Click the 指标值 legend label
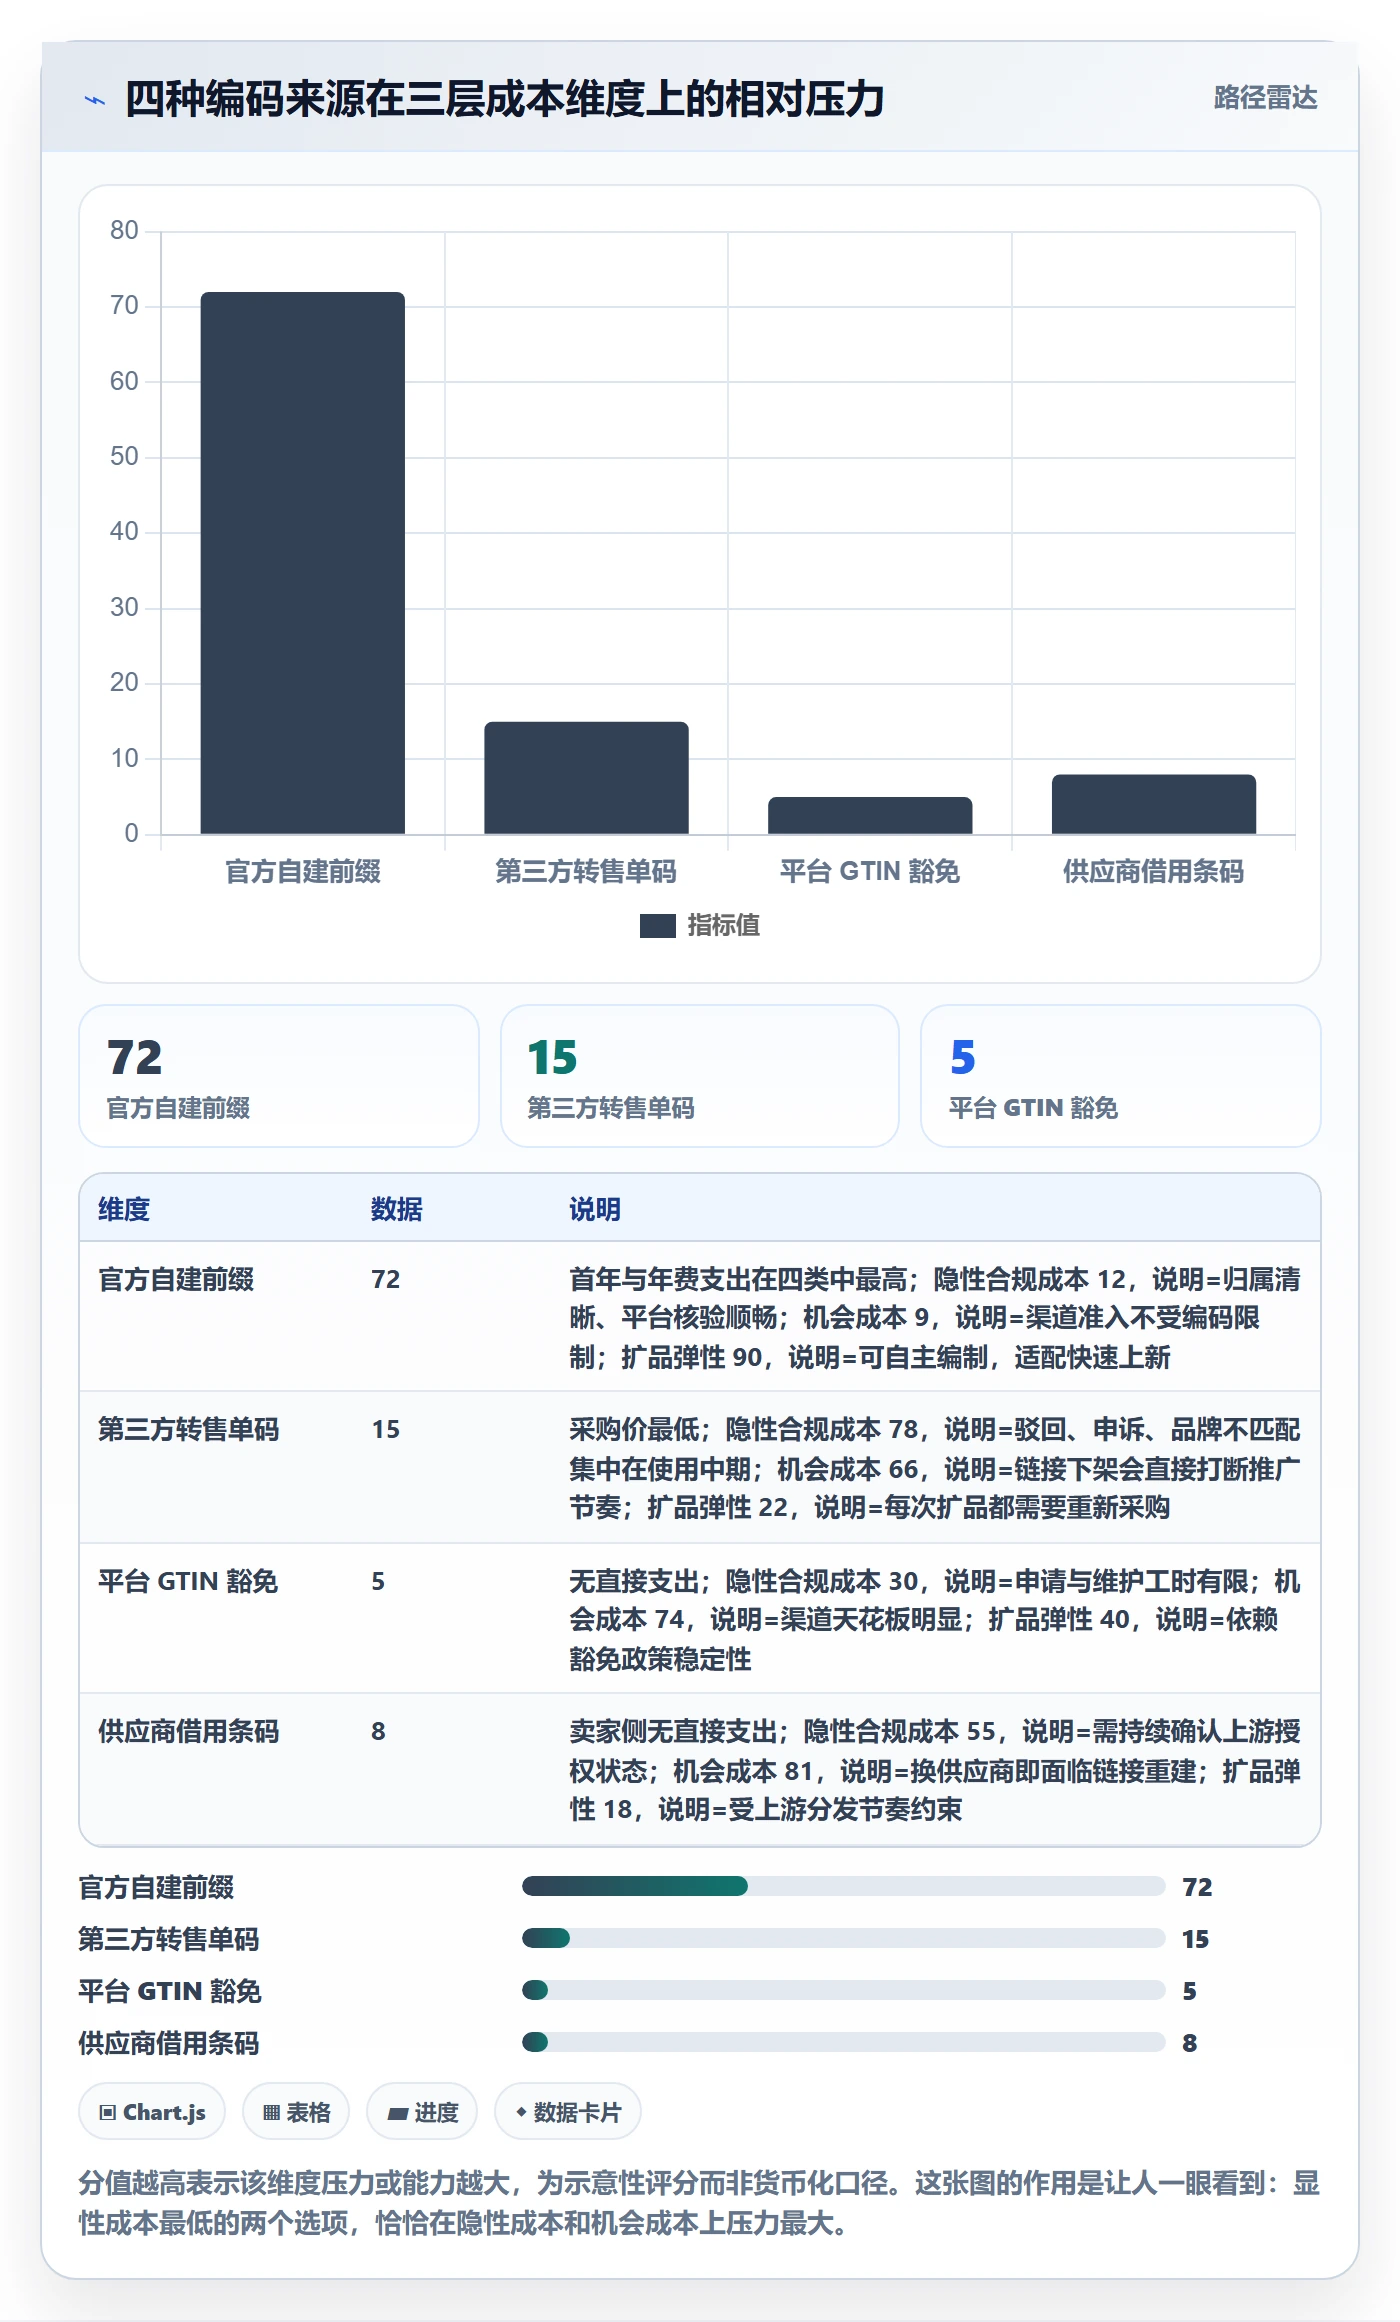This screenshot has width=1400, height=2322. [x=724, y=926]
